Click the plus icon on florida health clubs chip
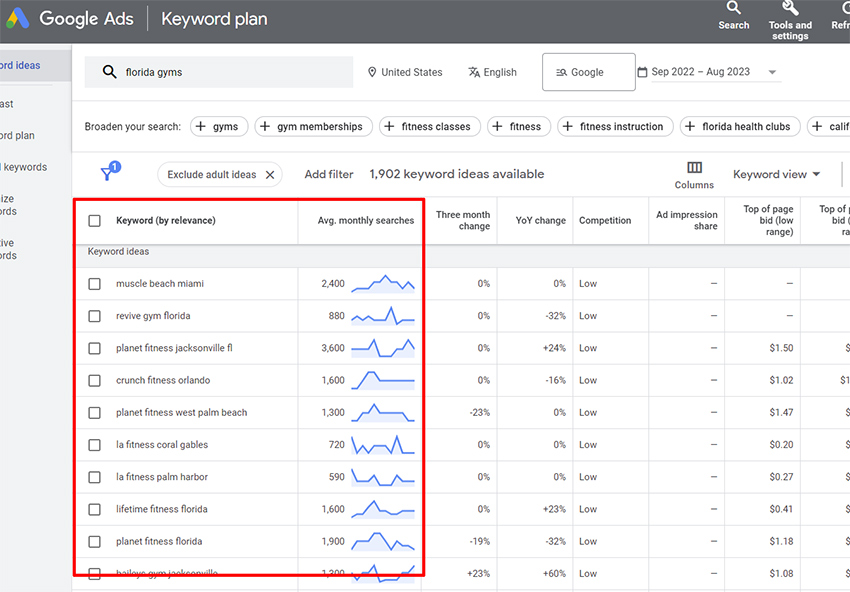The image size is (850, 592). point(690,126)
